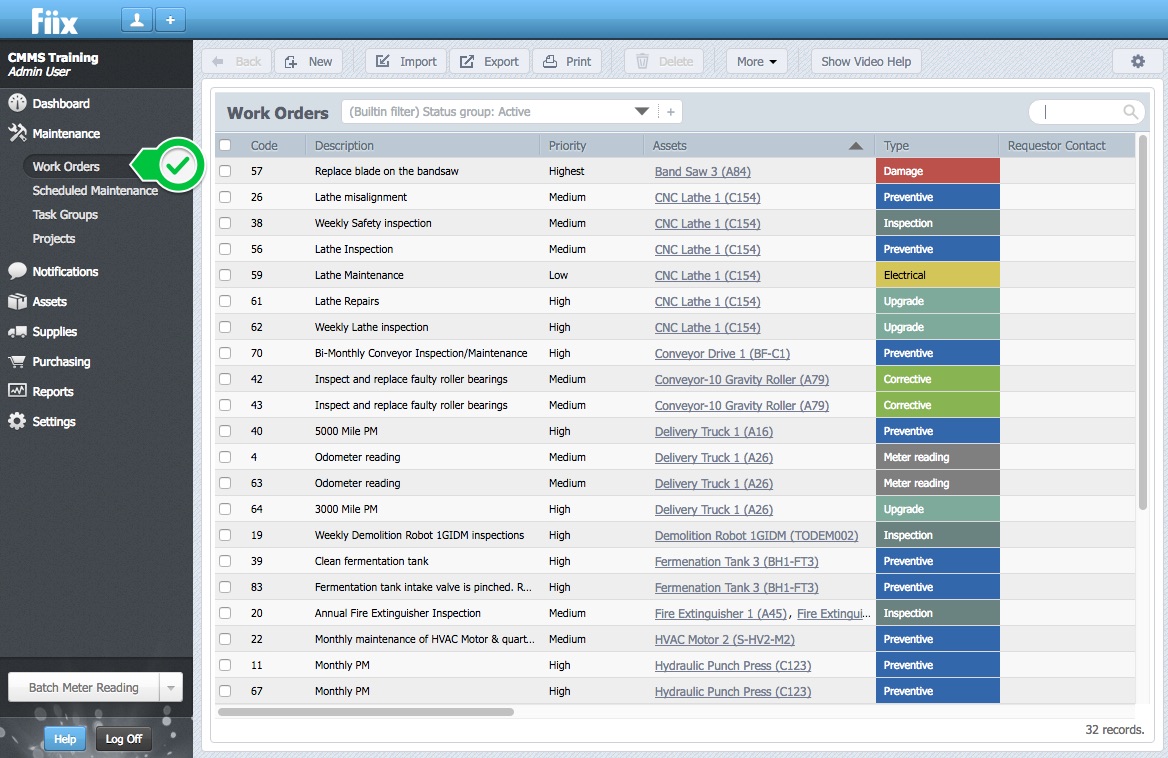Tick the 5000 Mile PM row checkbox
Screen dimensions: 1168x758
pos(225,431)
